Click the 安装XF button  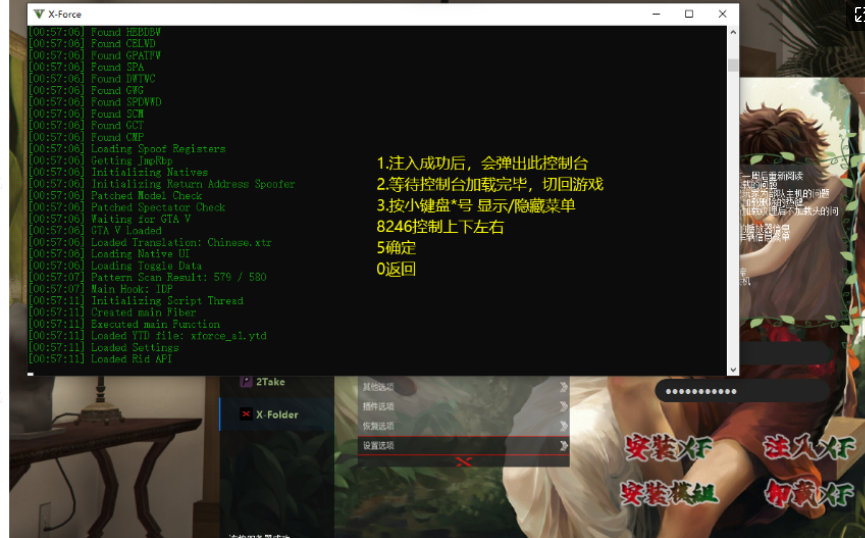[x=668, y=448]
